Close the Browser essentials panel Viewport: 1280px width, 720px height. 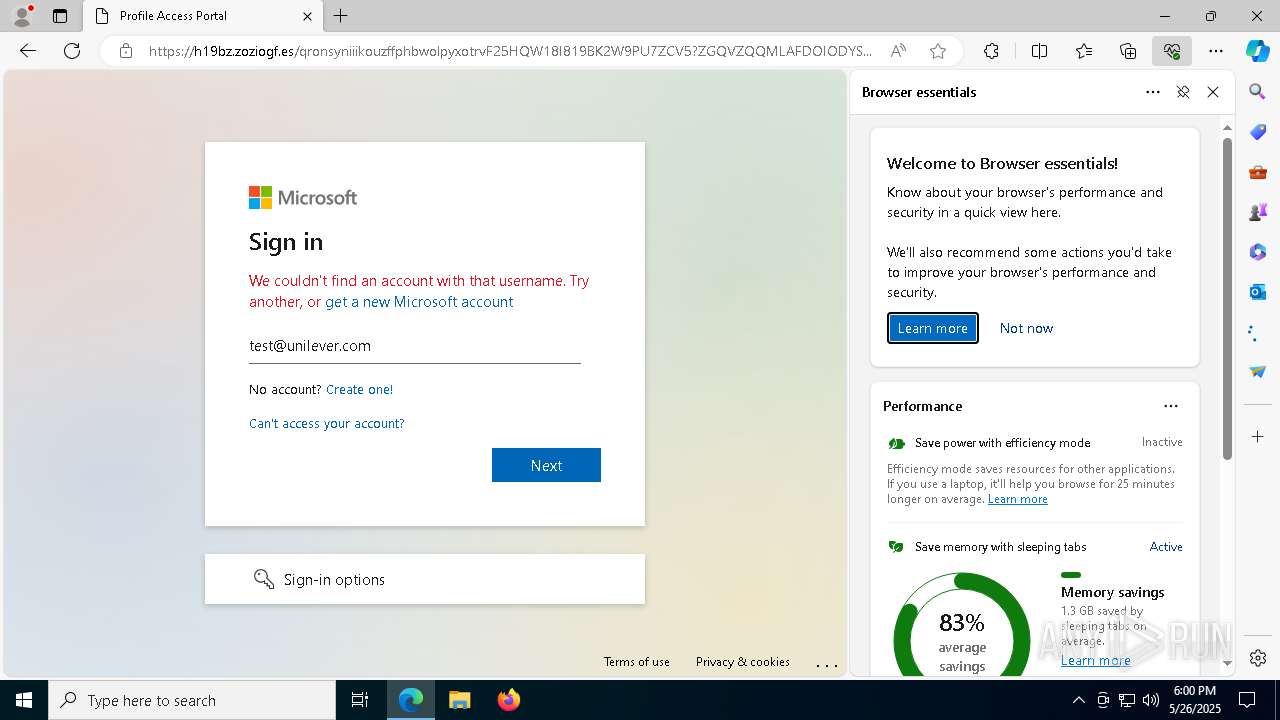[1213, 92]
